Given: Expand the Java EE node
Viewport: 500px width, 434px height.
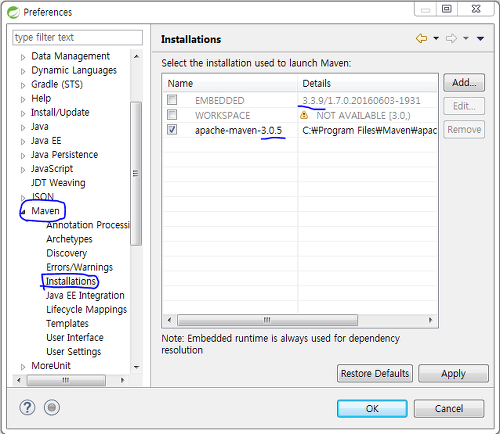Looking at the screenshot, I should click(23, 142).
